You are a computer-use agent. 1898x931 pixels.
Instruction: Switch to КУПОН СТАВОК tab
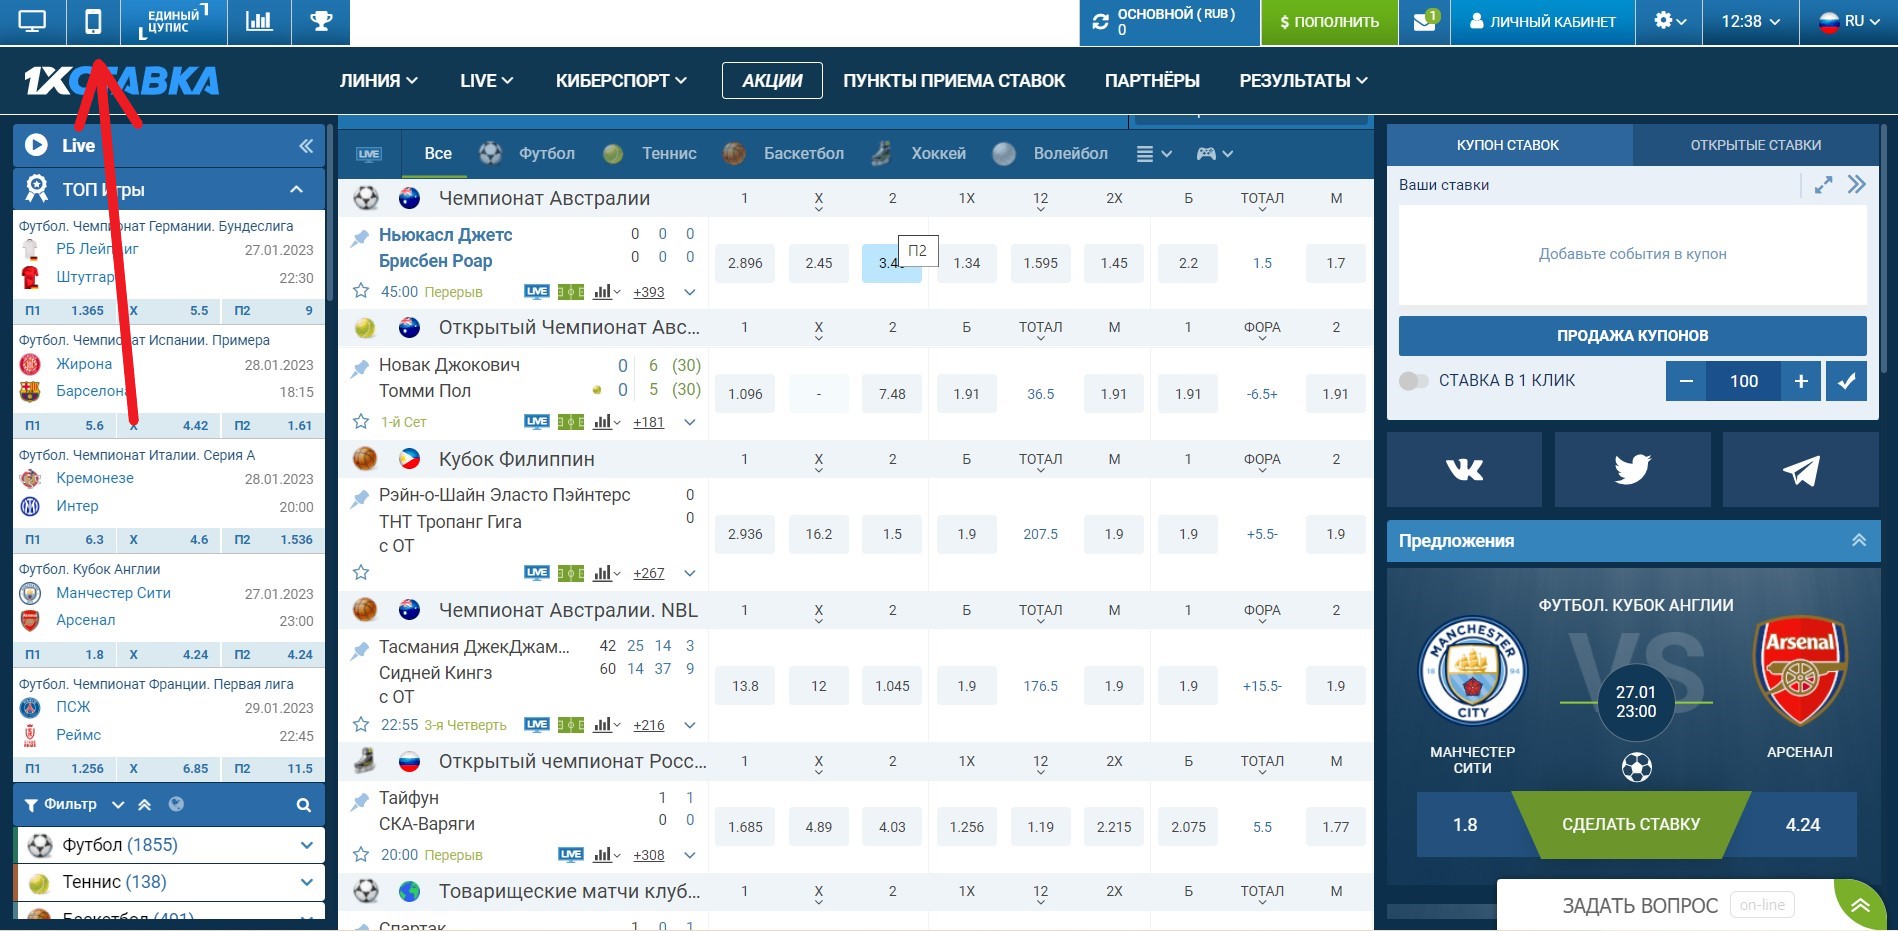1508,145
